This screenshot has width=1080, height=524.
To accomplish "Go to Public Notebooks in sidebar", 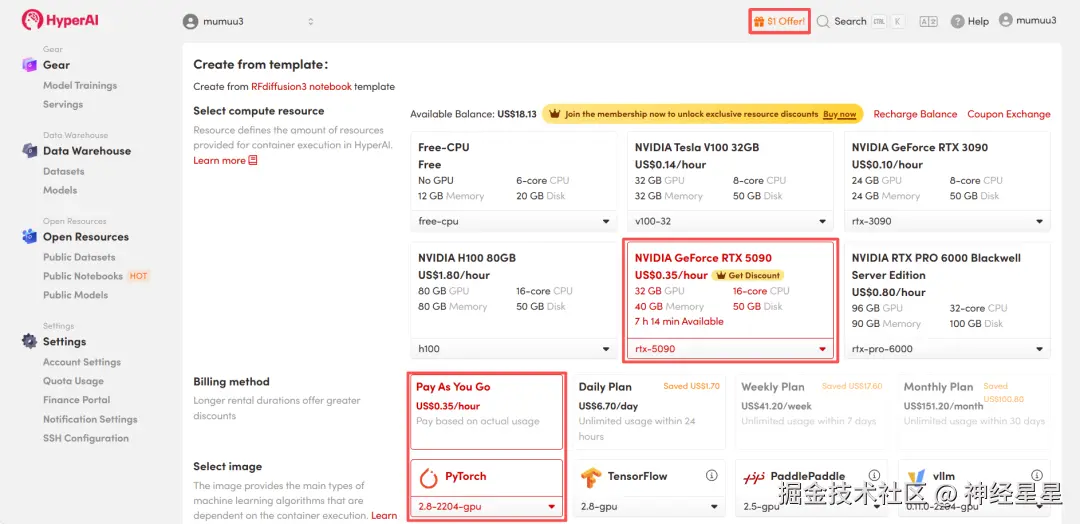I will pos(83,276).
